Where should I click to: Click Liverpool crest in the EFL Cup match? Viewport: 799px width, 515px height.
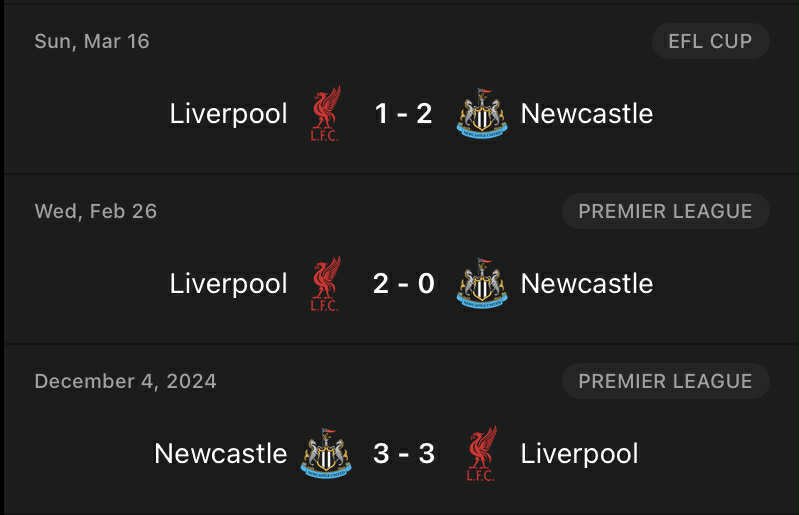tap(325, 114)
